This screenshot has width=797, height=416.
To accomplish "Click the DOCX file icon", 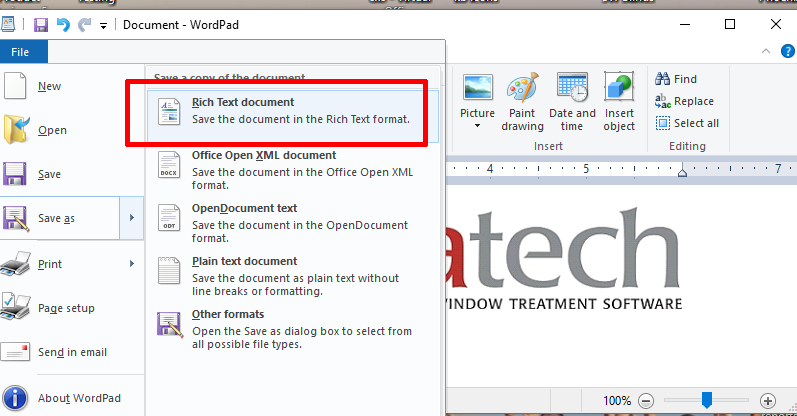I will pos(169,165).
